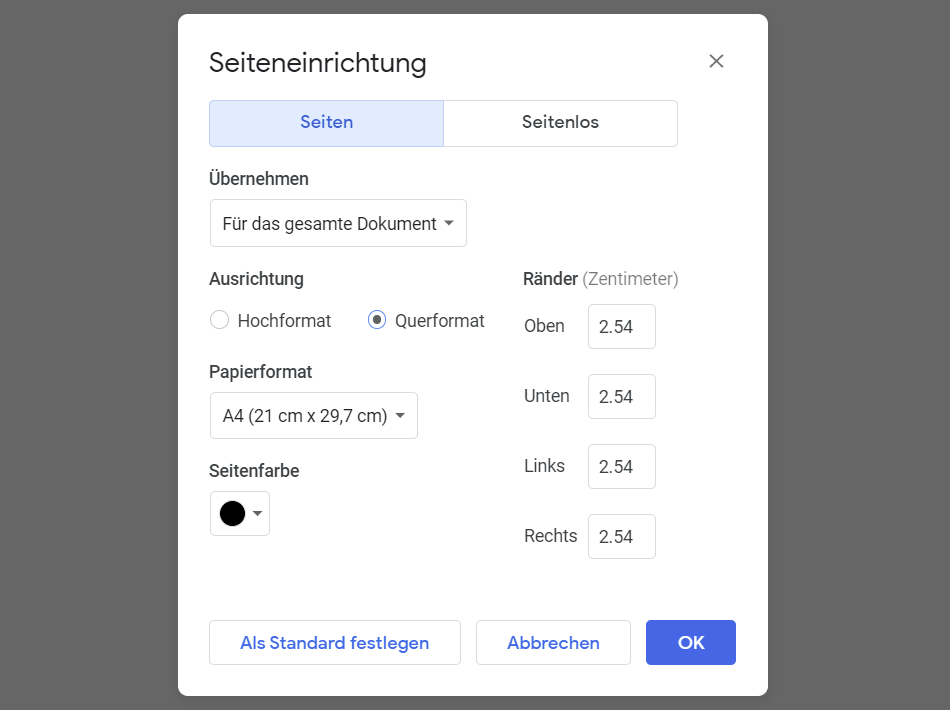
Task: Click the Papierformat label
Action: click(x=261, y=371)
